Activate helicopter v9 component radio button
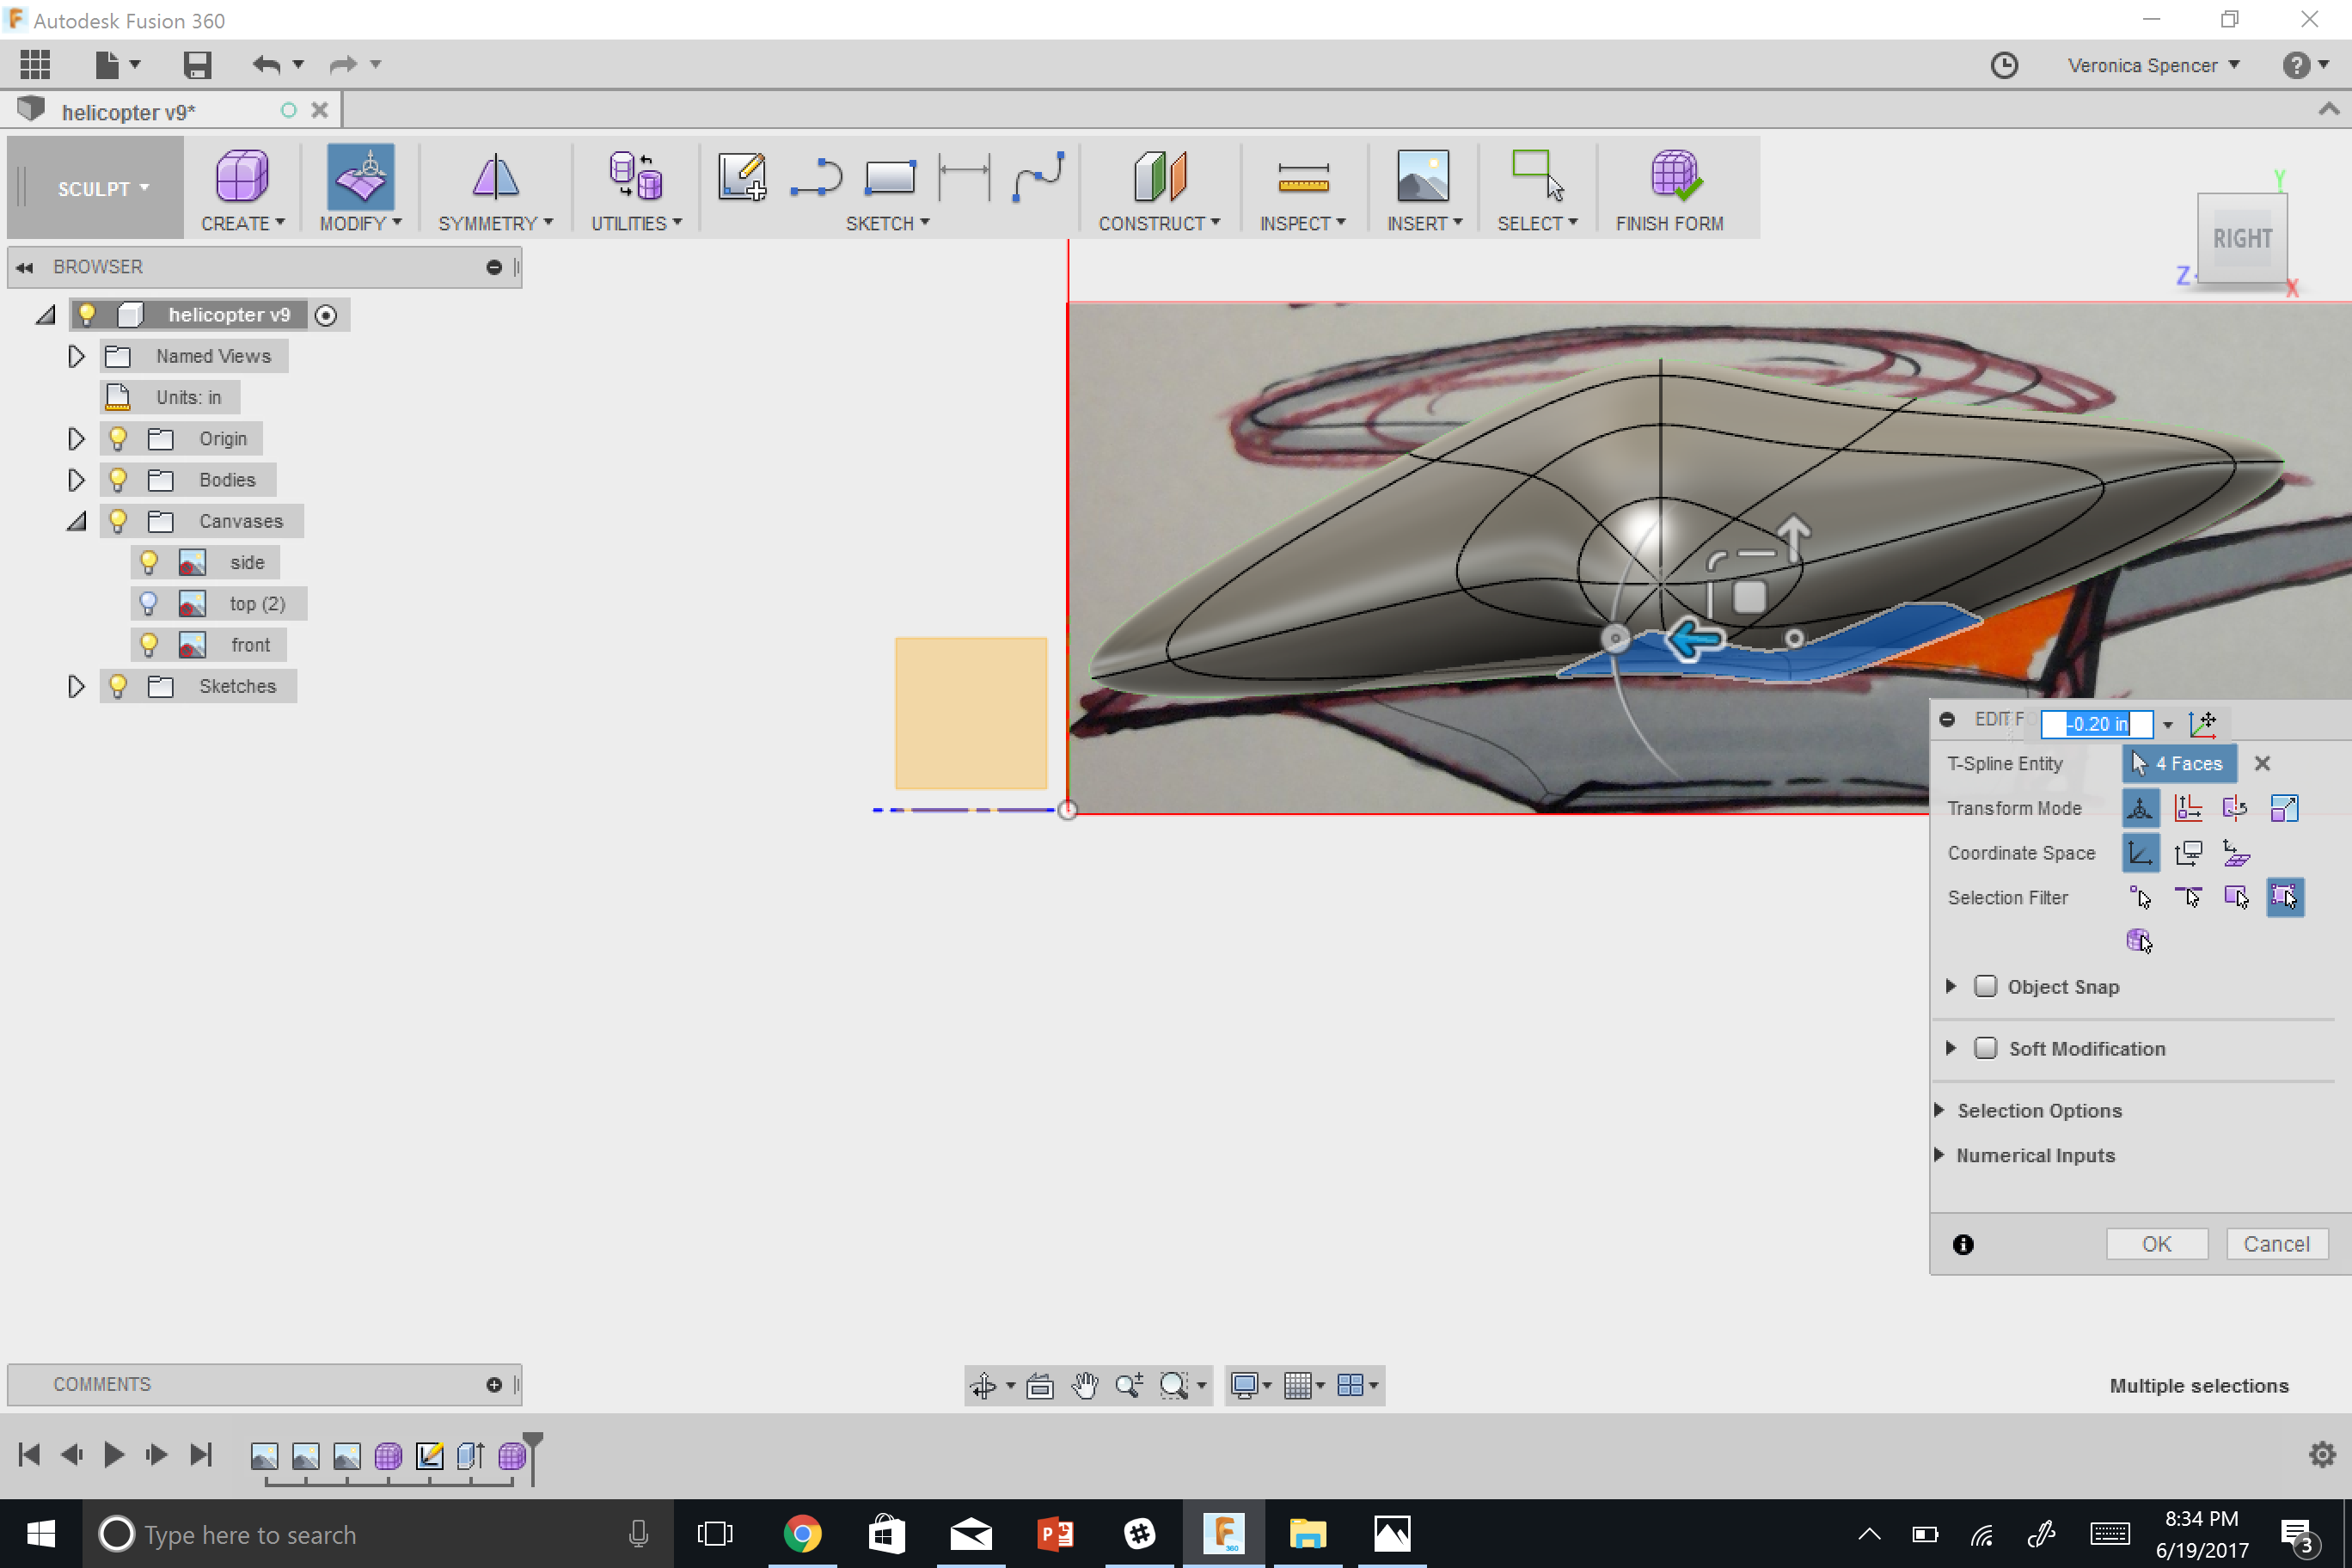 326,316
